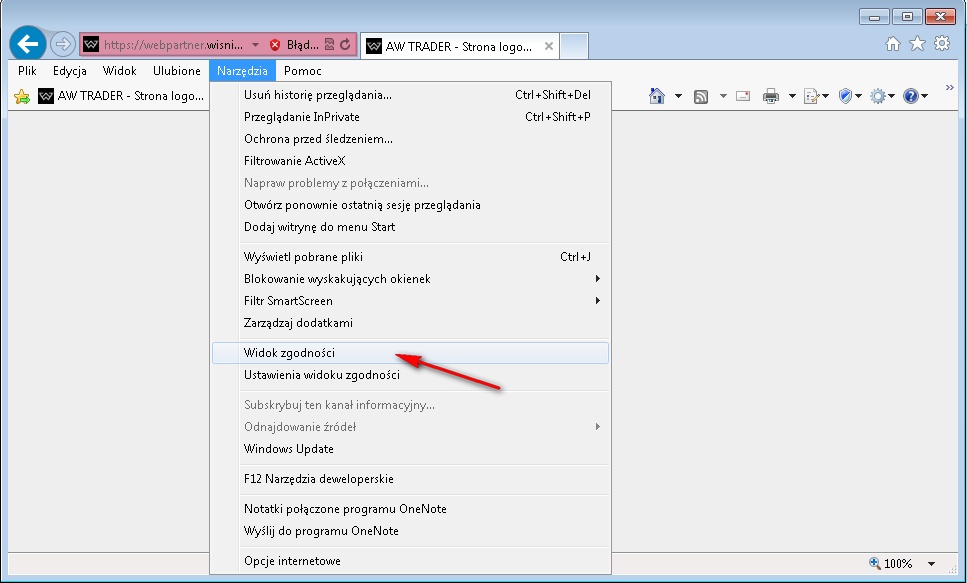
Task: Open Favorites with the star icon
Action: [x=917, y=43]
